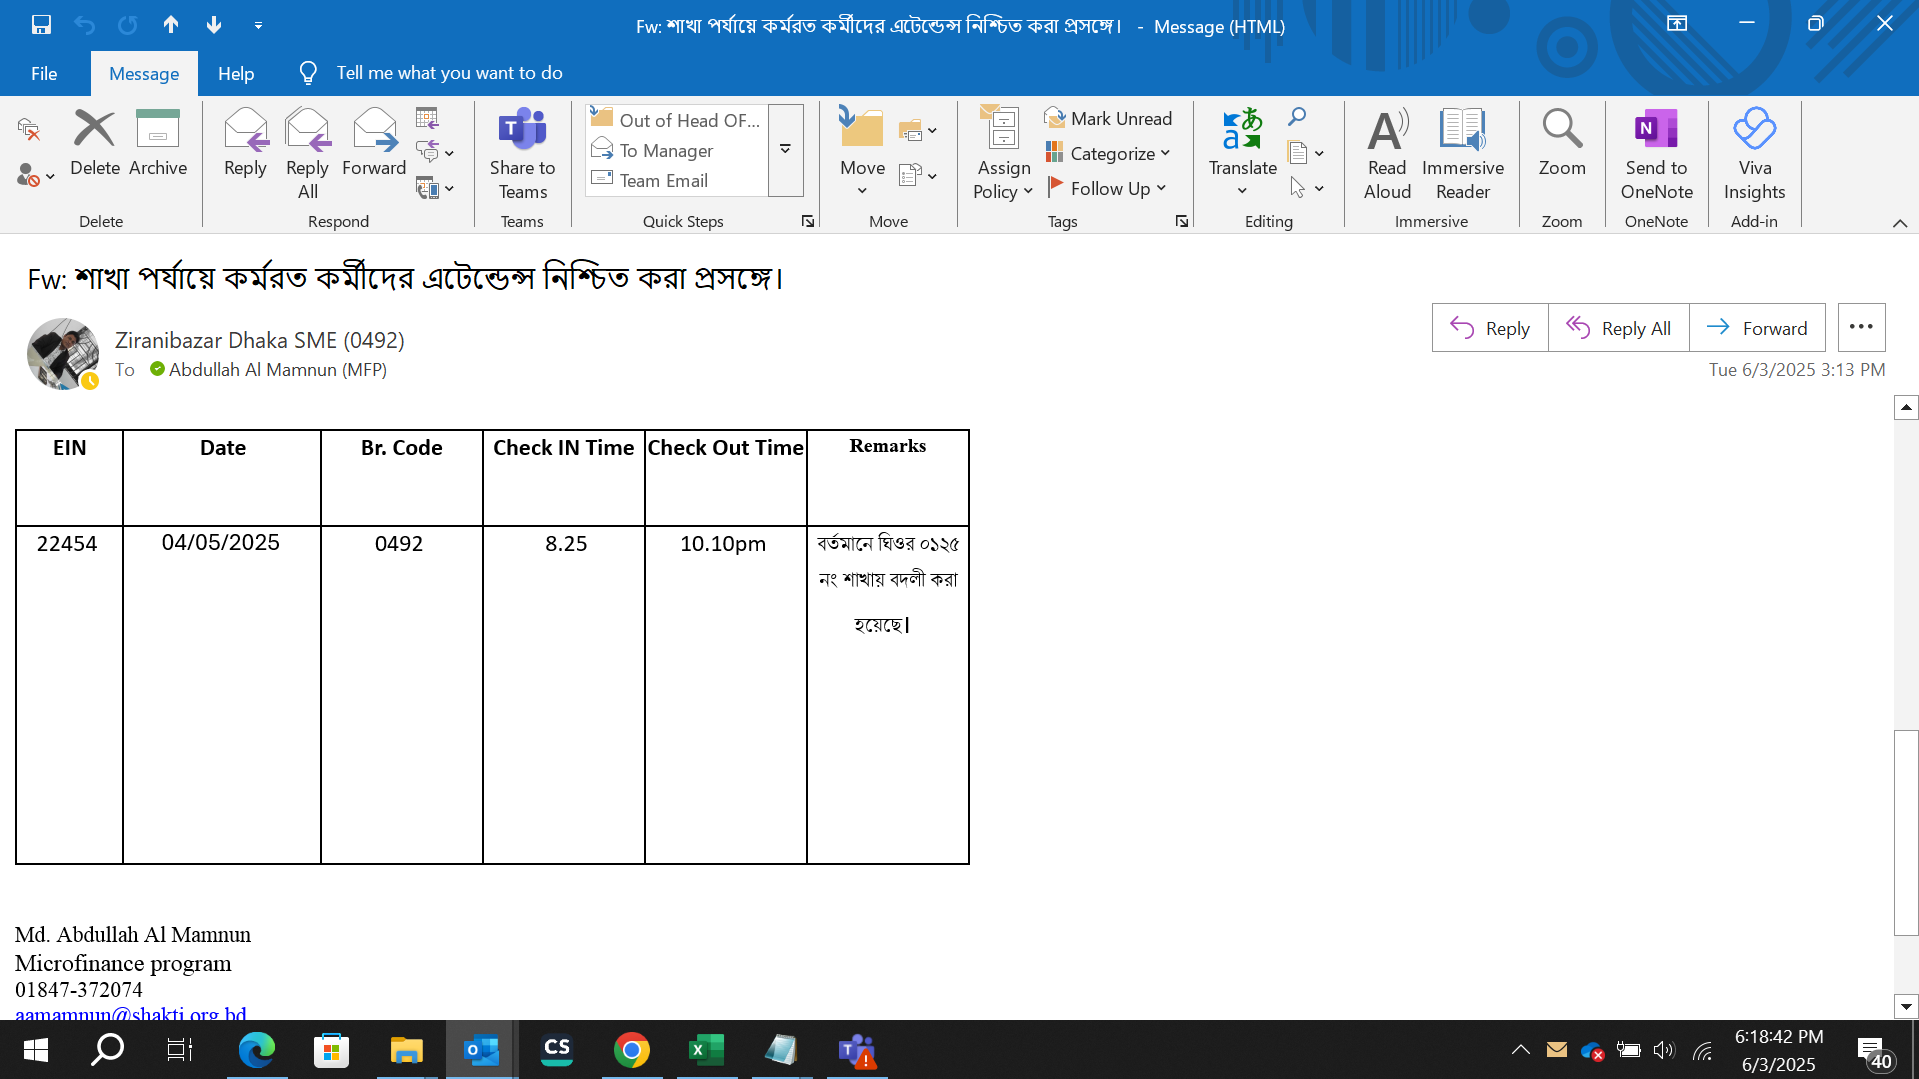Image resolution: width=1919 pixels, height=1079 pixels.
Task: Open Assign Policy options
Action: click(1003, 154)
